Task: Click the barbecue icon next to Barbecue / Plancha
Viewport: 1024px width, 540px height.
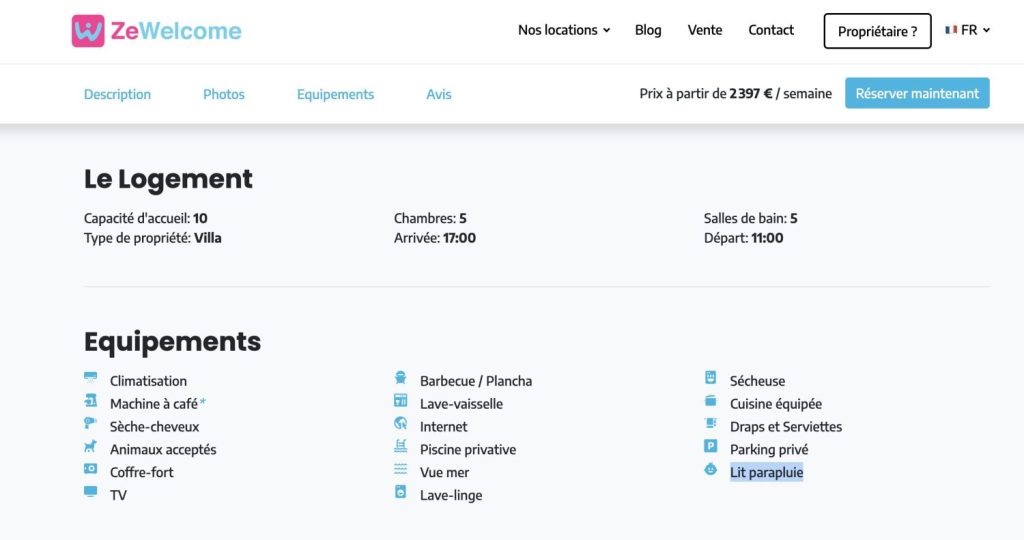Action: point(400,377)
